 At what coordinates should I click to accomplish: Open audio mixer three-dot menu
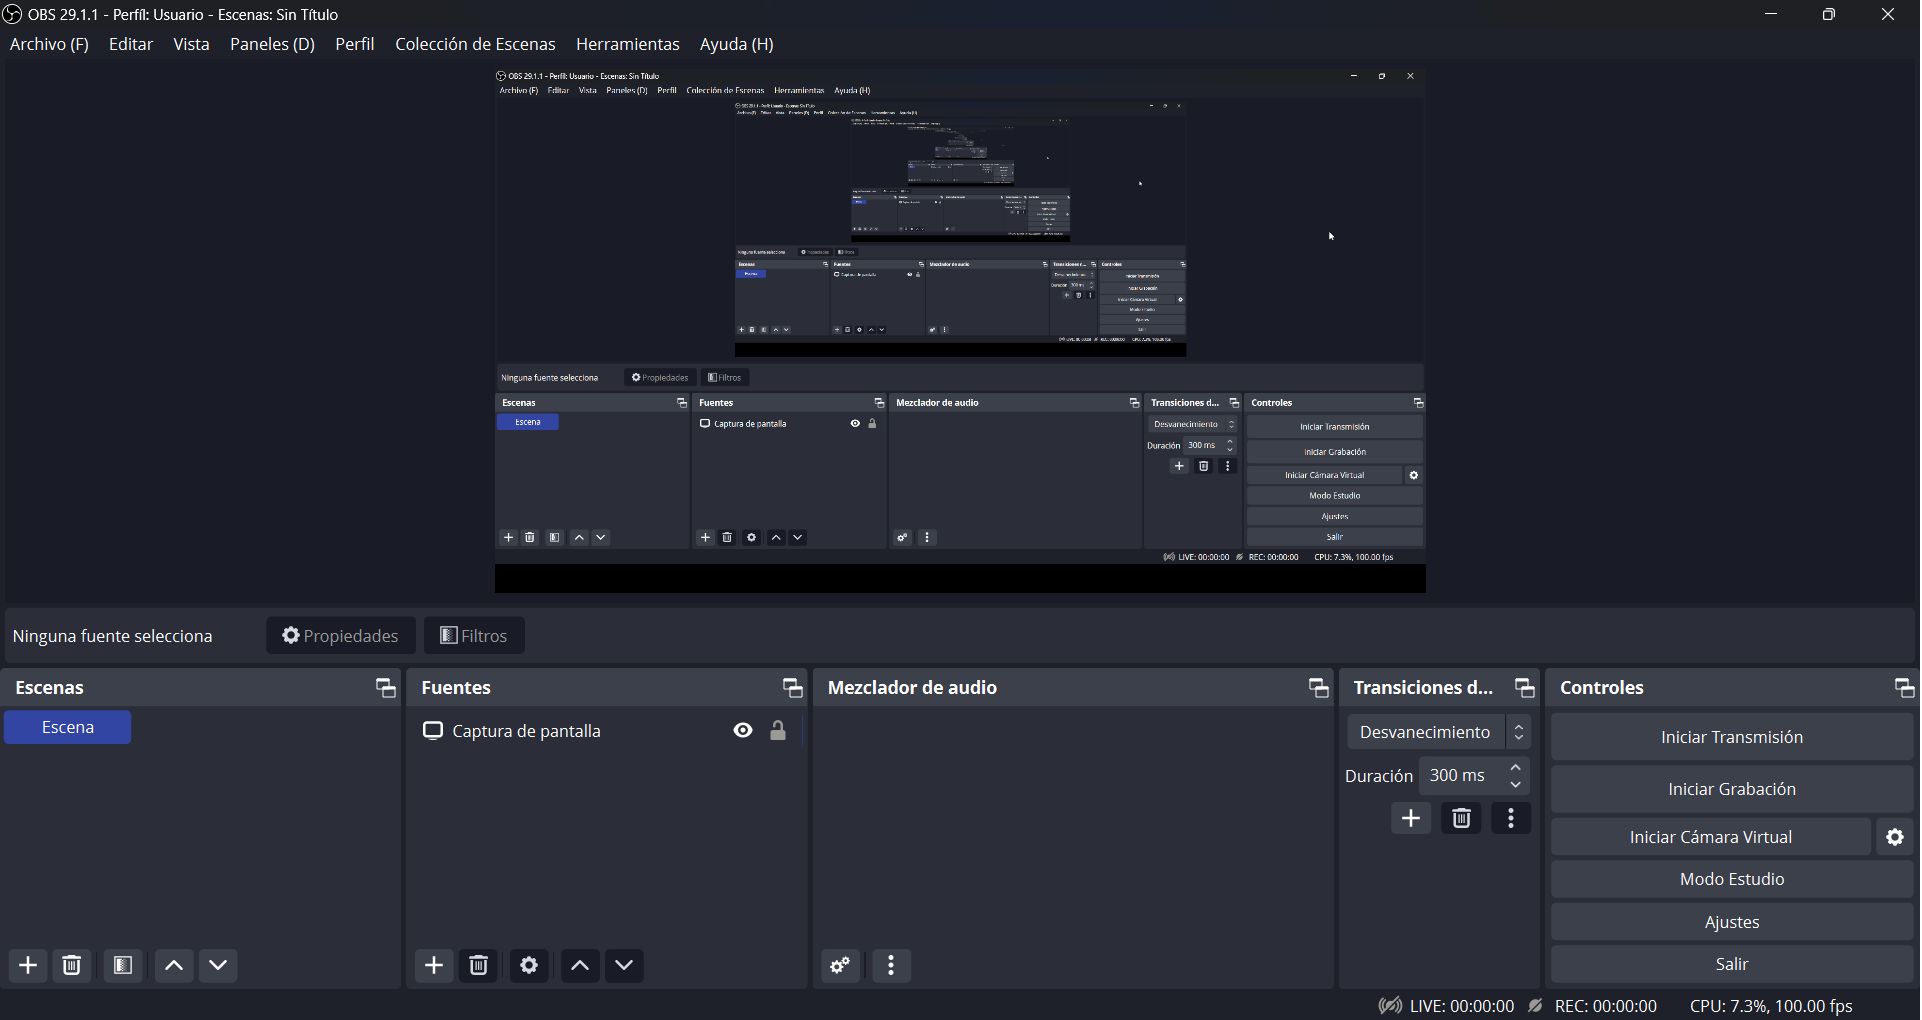click(892, 966)
